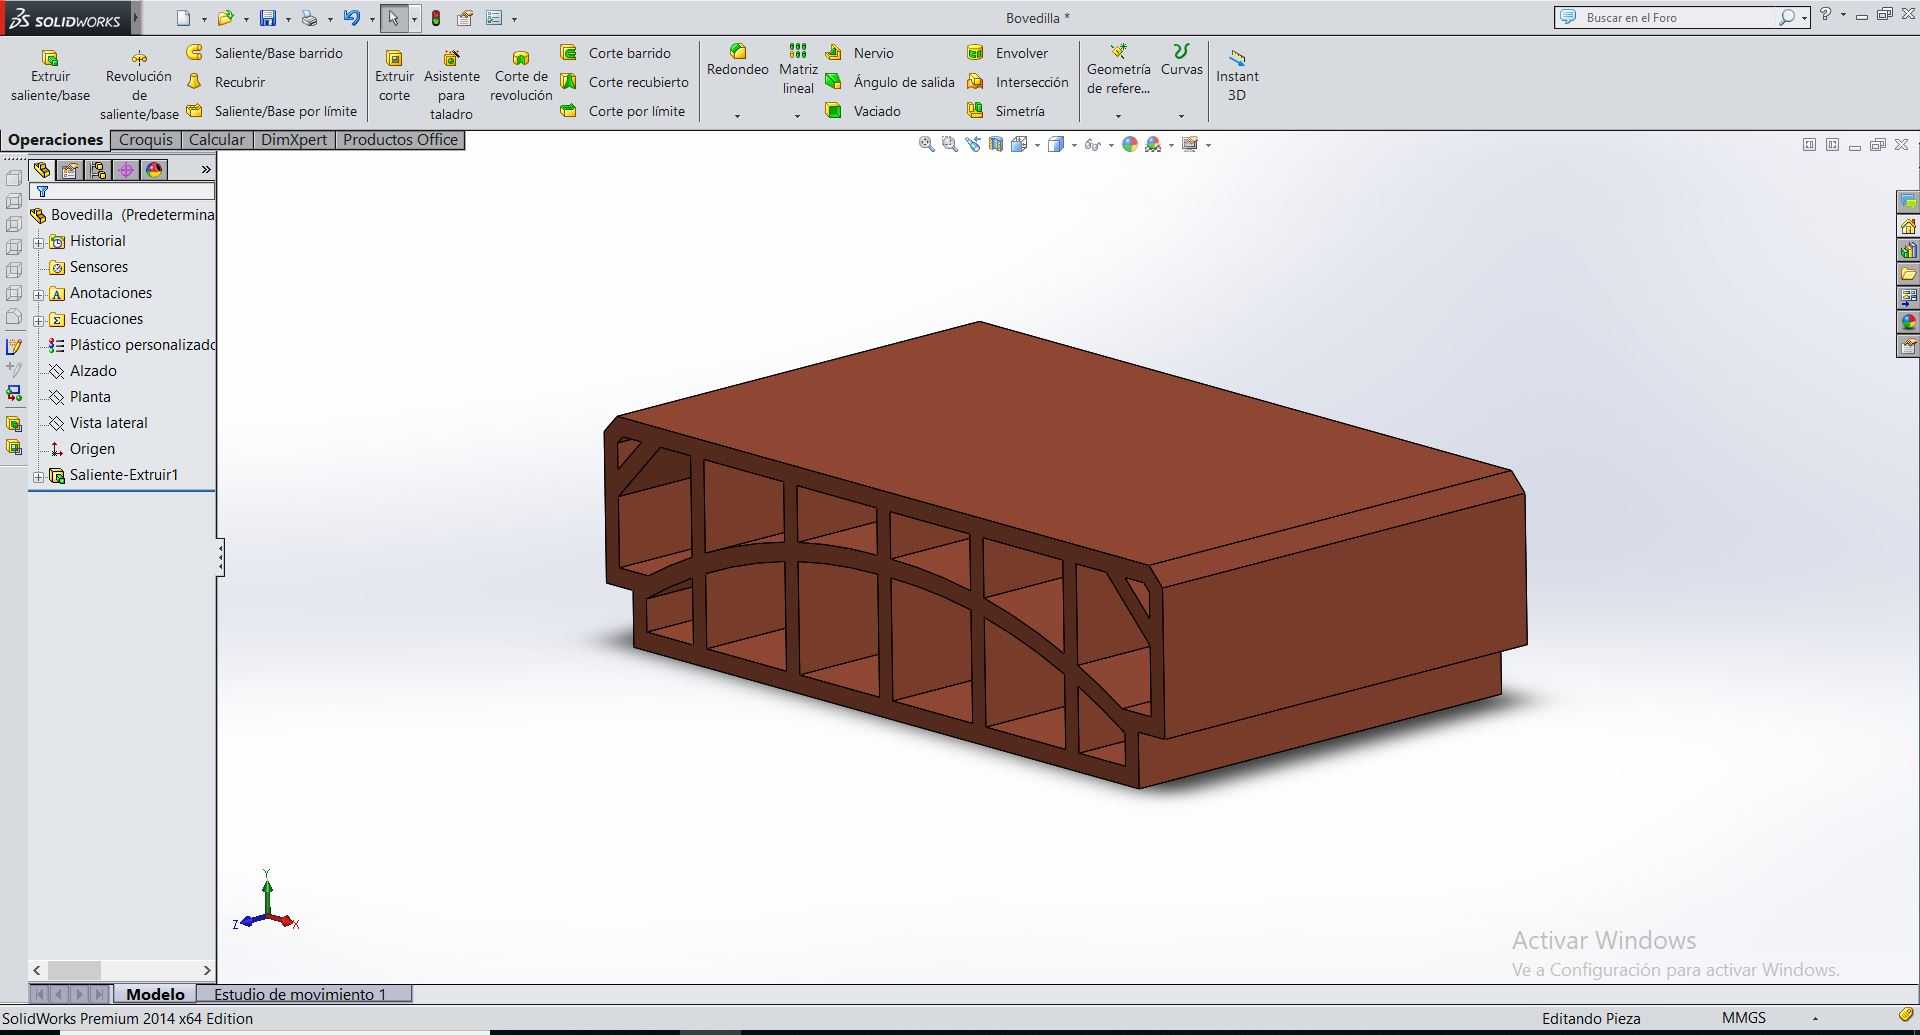
Task: Click Corte barrido tool
Action: [x=616, y=53]
